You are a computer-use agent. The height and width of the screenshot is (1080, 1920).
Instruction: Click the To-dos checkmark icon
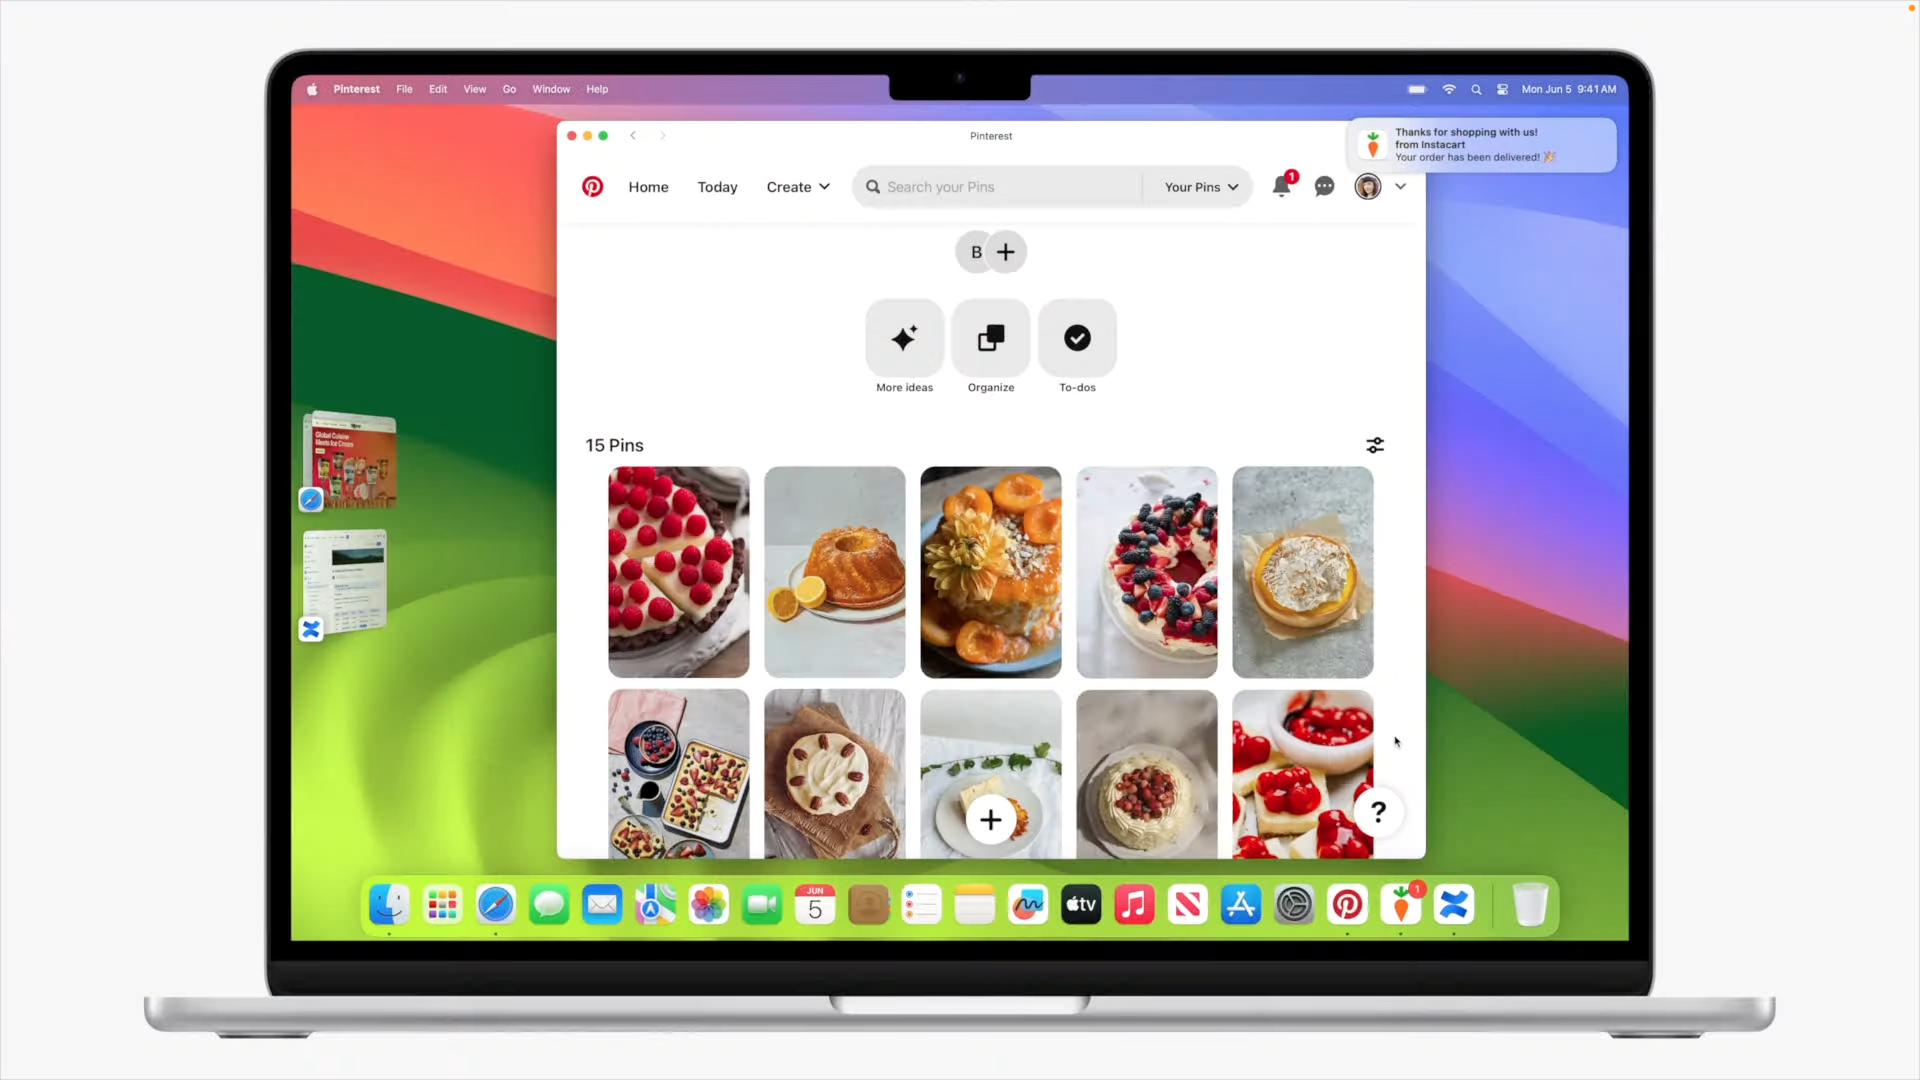pyautogui.click(x=1077, y=338)
